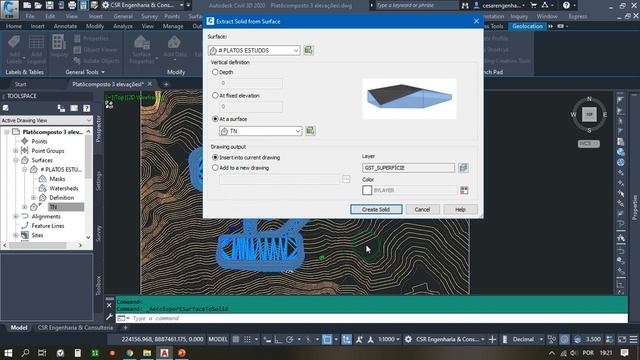This screenshot has width=640, height=360.
Task: Click the workspace switching gear icon in status bar
Action: [408, 339]
